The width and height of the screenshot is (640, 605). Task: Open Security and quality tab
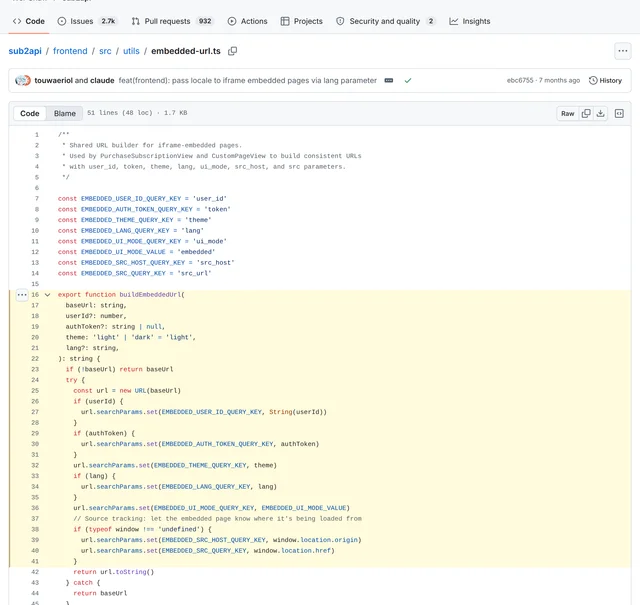(385, 21)
